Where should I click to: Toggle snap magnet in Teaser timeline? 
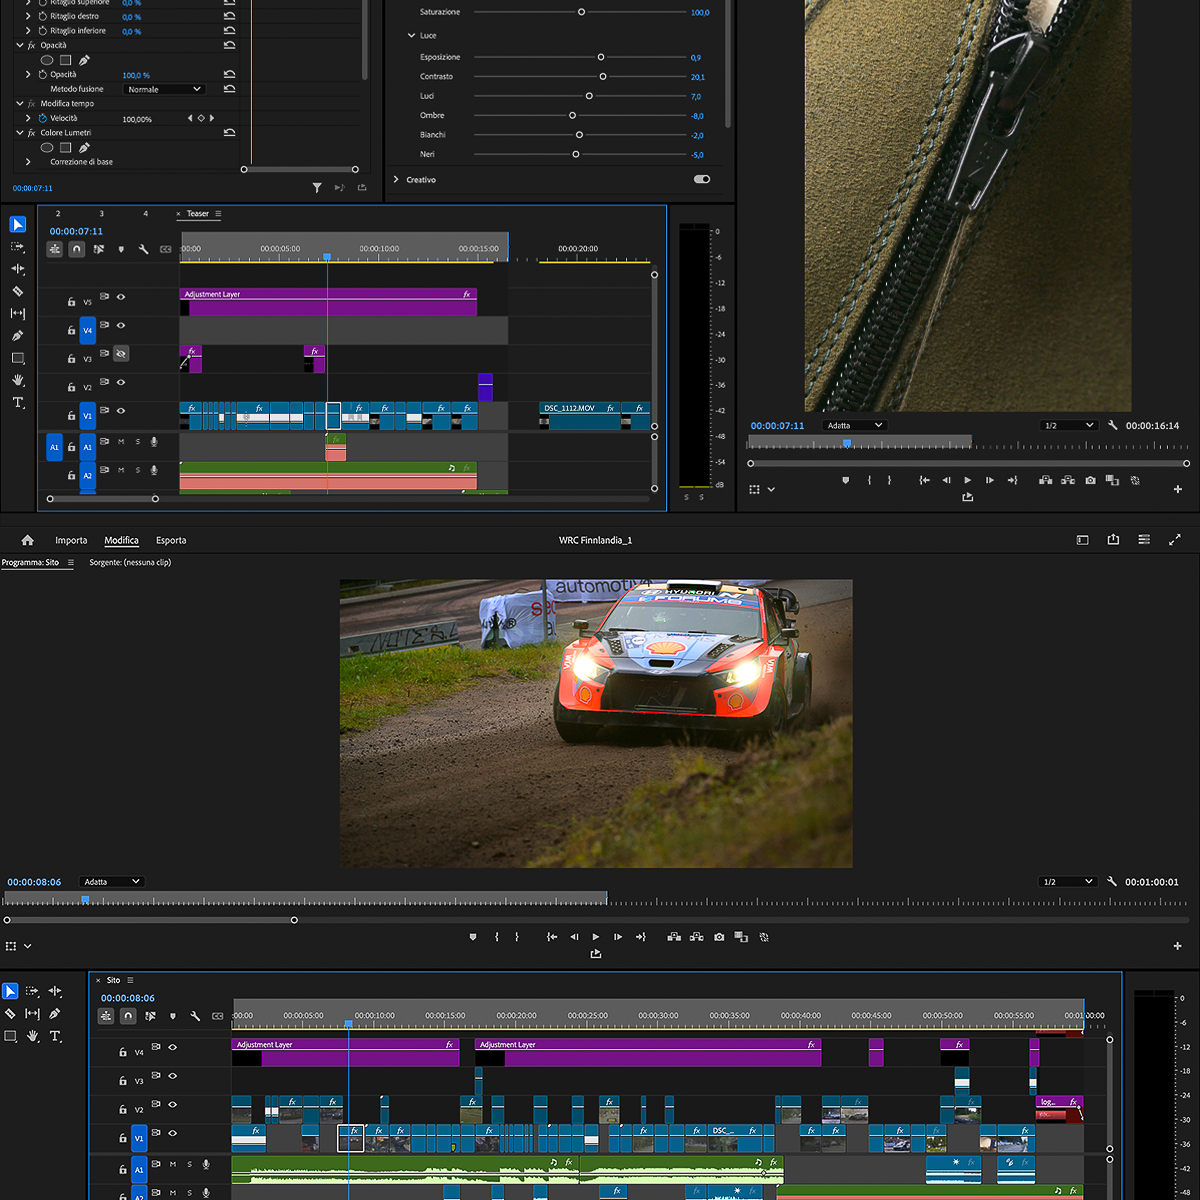[x=77, y=249]
